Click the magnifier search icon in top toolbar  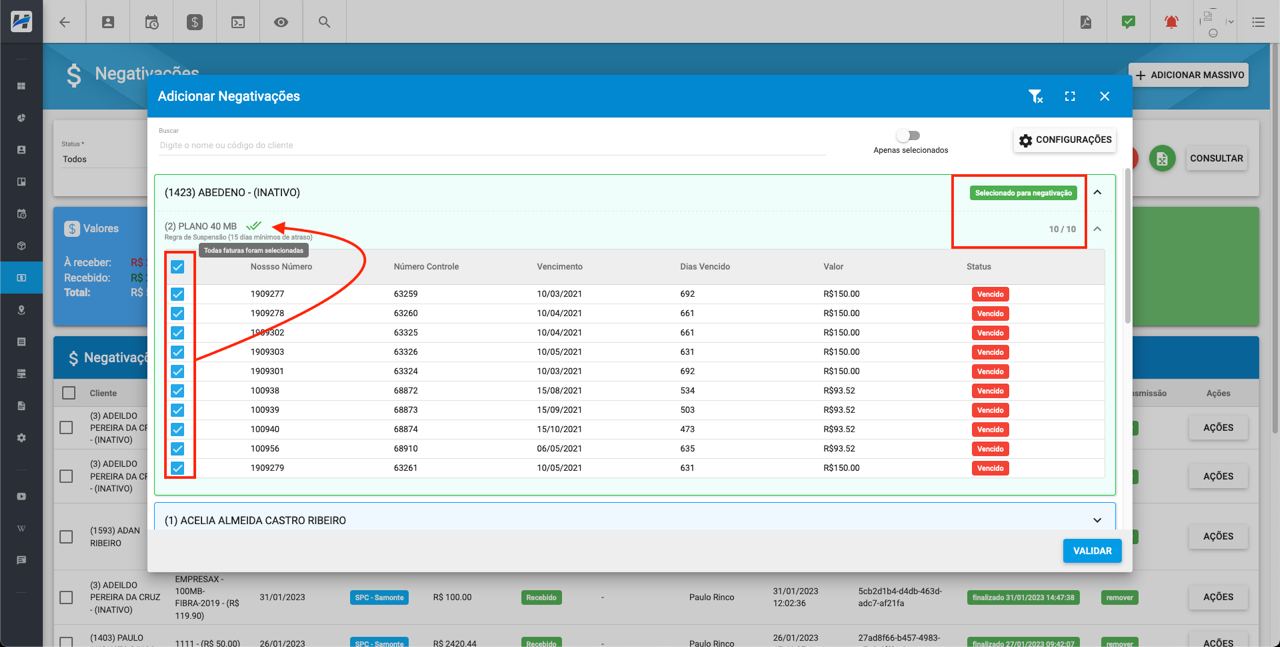[x=324, y=22]
